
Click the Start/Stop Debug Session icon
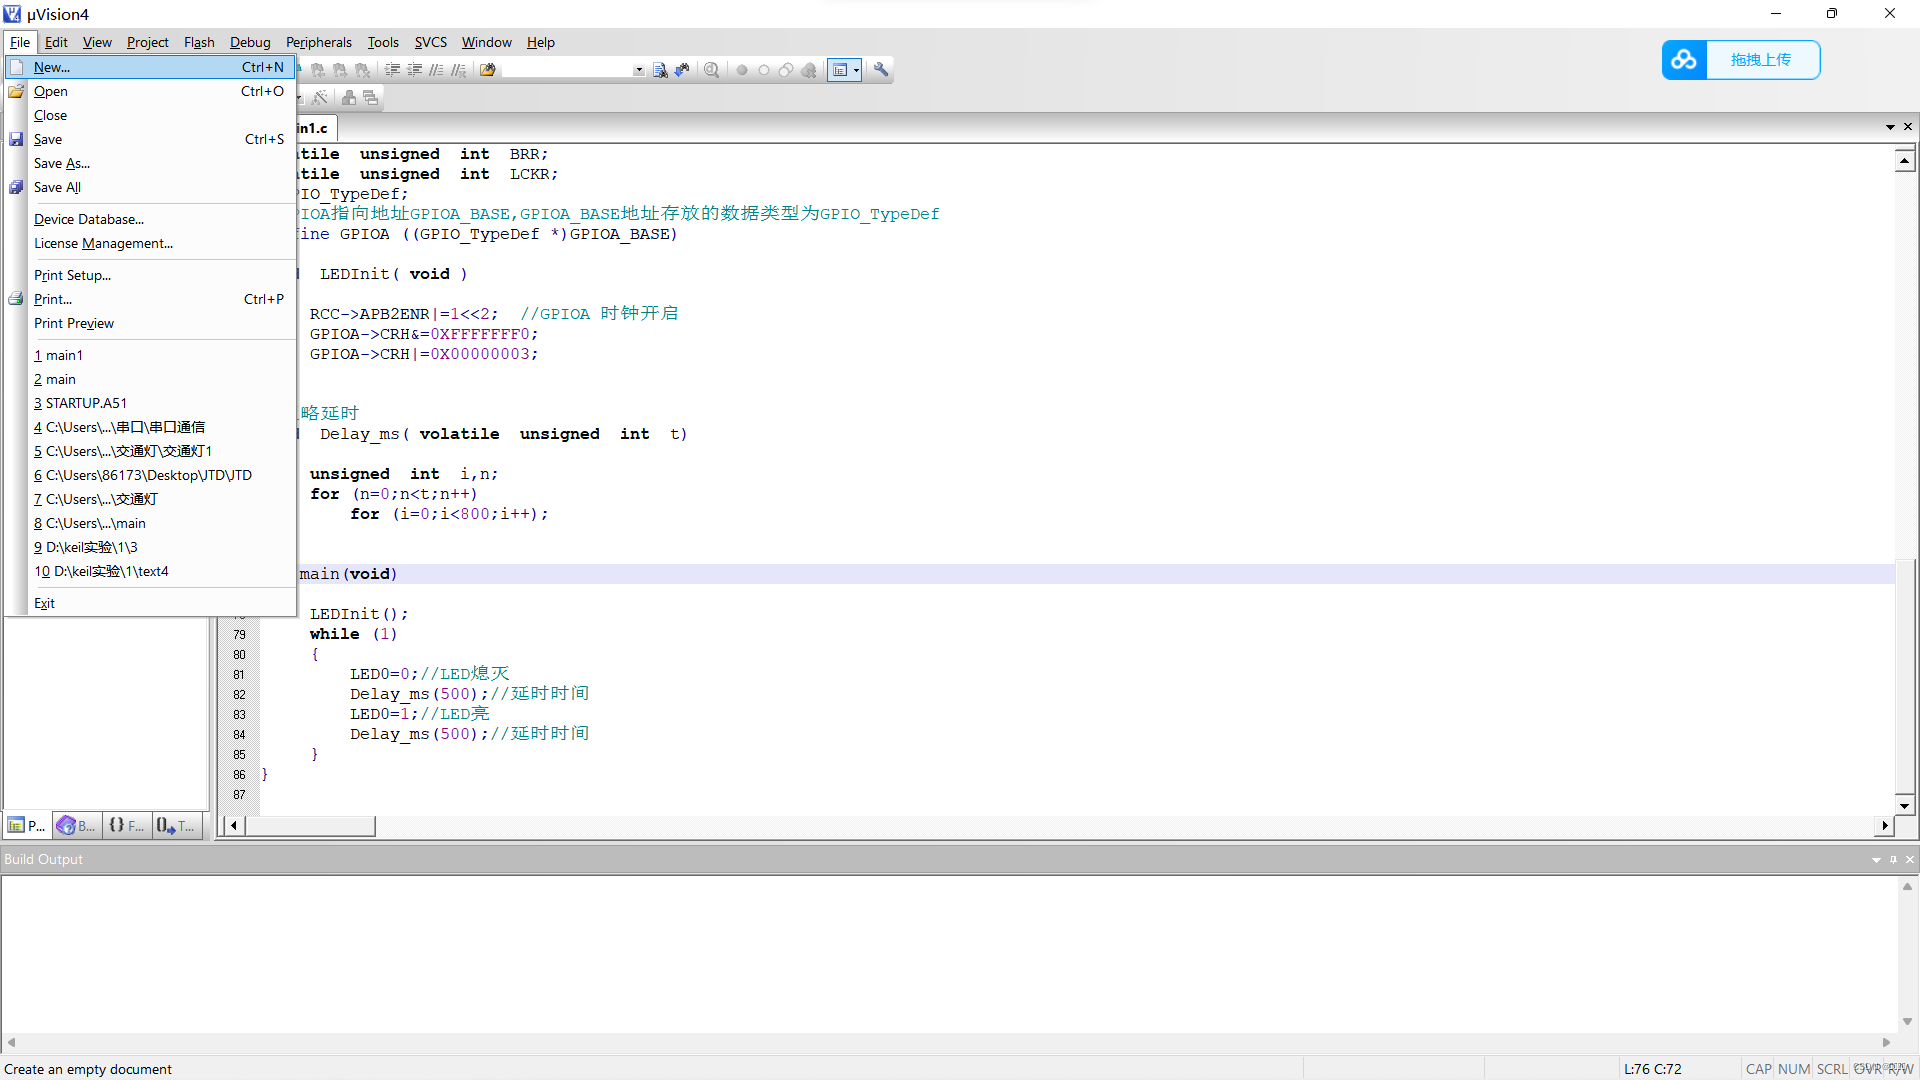point(711,70)
